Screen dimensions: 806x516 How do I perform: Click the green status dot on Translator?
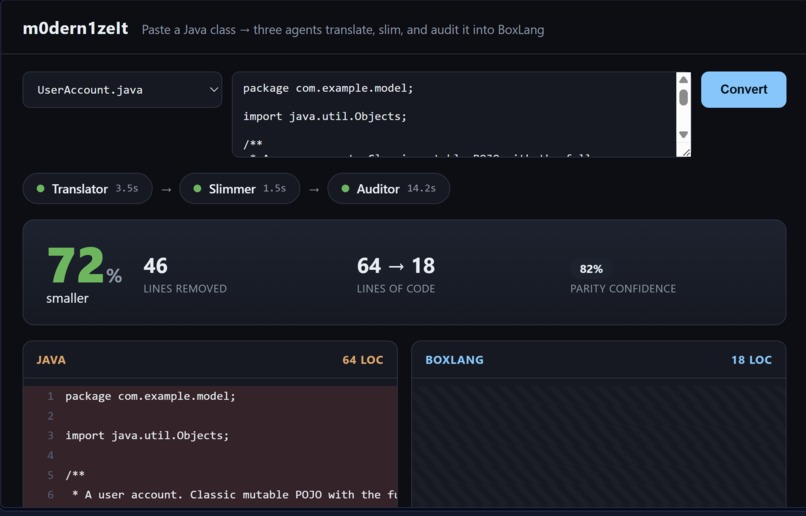pyautogui.click(x=41, y=189)
